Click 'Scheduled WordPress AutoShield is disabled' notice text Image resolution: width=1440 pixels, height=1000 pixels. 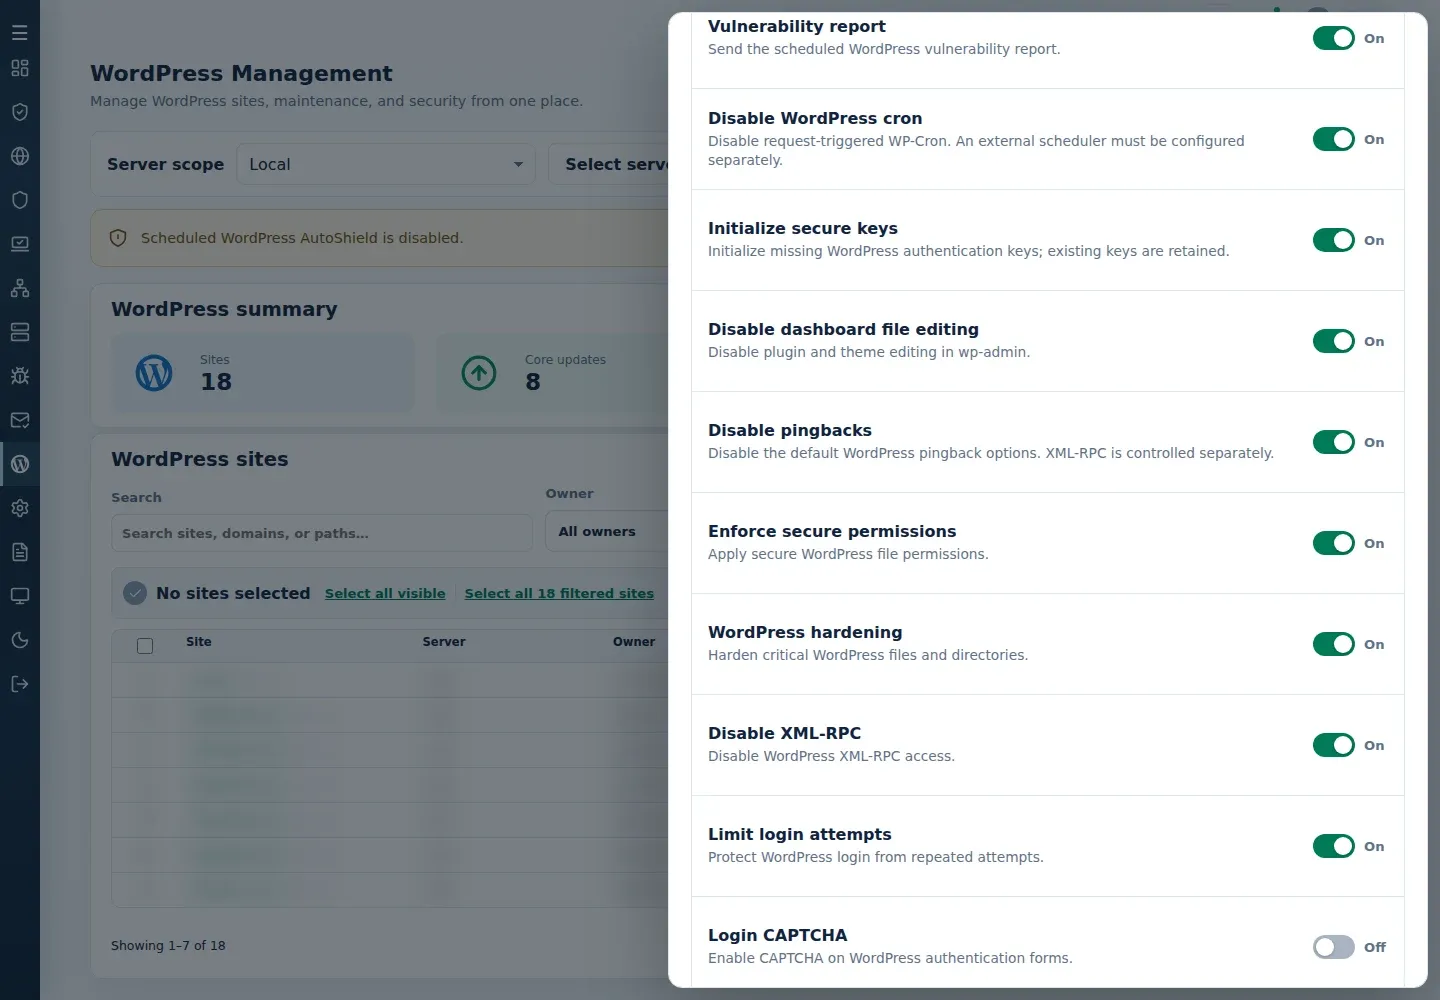pyautogui.click(x=302, y=238)
